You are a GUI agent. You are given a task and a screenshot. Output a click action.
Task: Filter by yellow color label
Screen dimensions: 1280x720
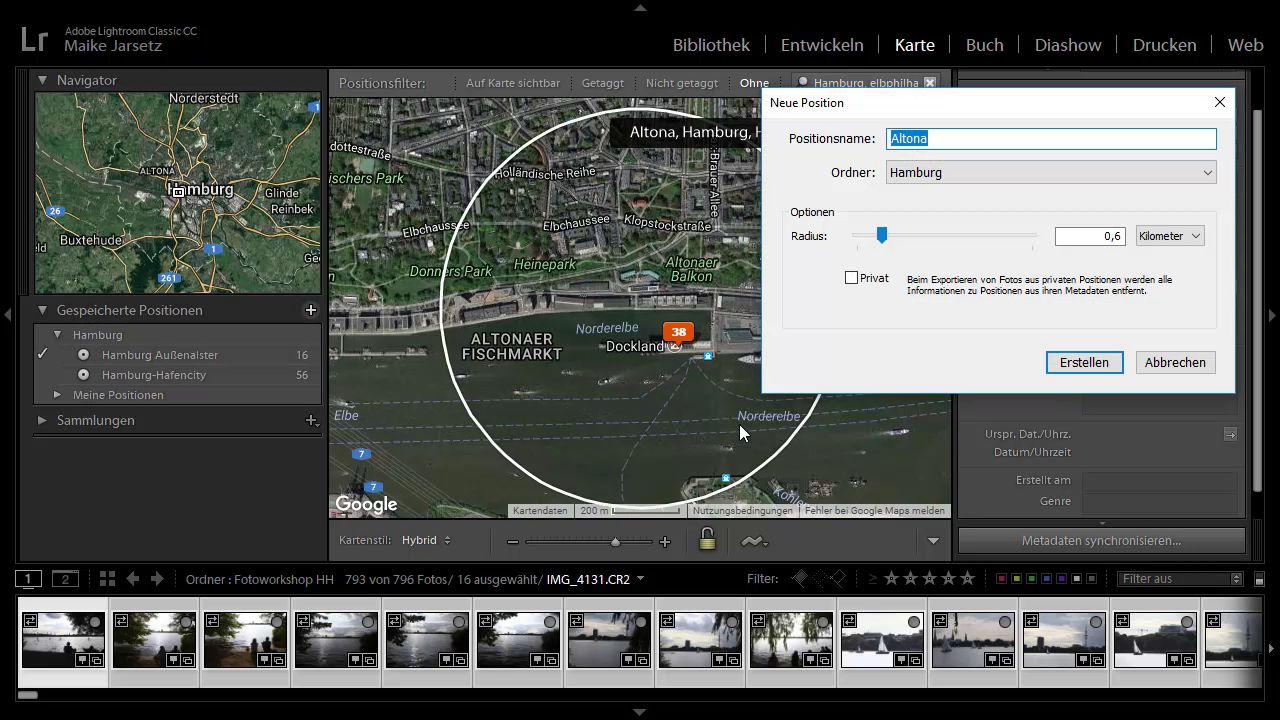pos(1016,579)
